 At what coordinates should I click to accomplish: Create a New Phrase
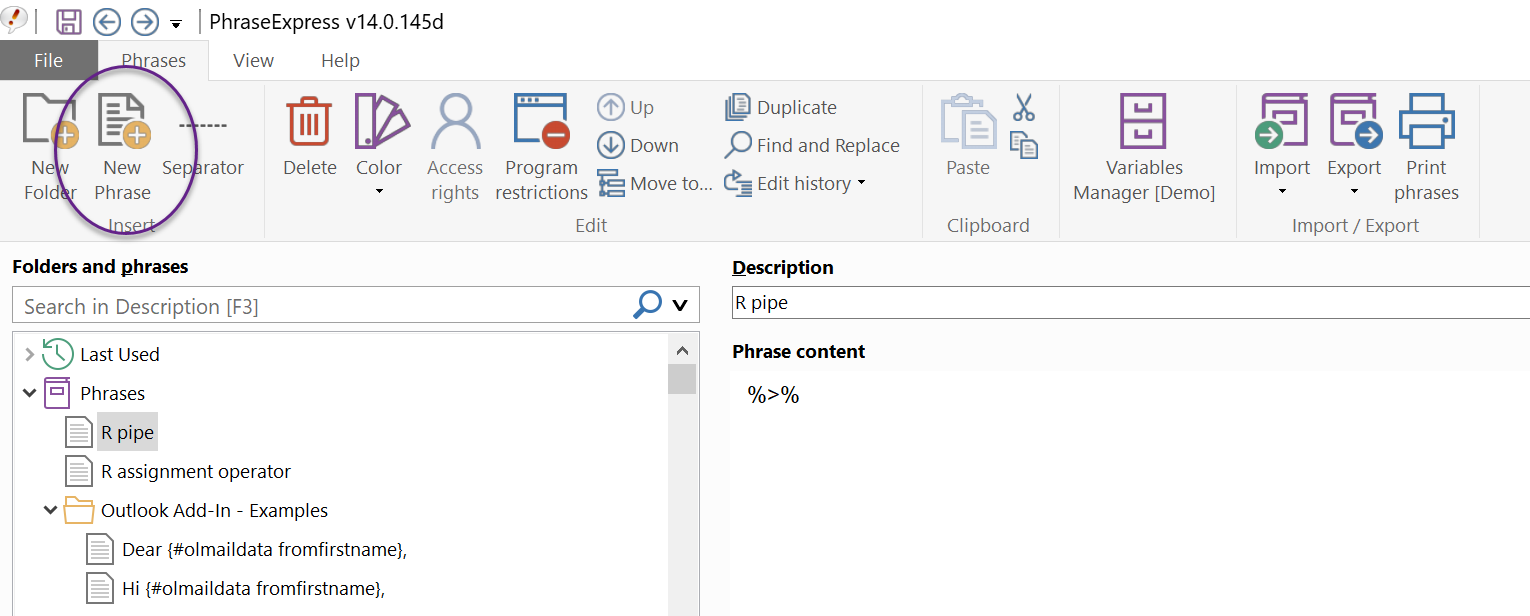123,122
